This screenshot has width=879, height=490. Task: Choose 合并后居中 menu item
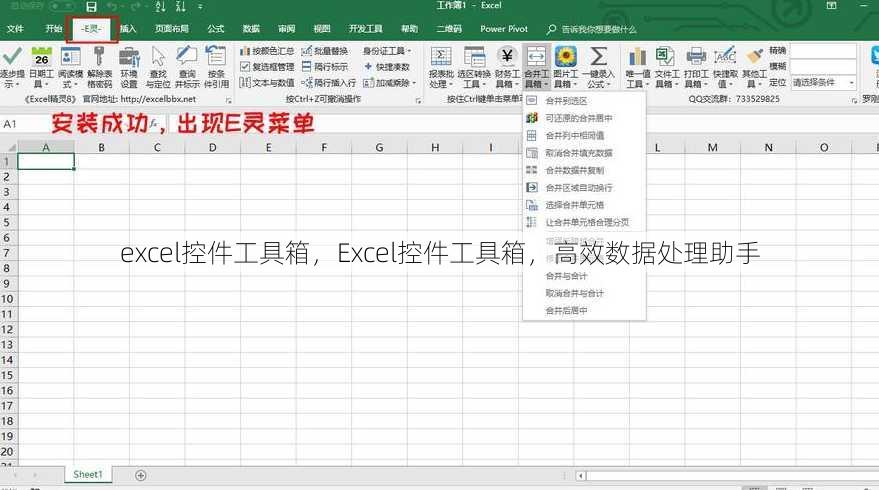tap(584, 311)
